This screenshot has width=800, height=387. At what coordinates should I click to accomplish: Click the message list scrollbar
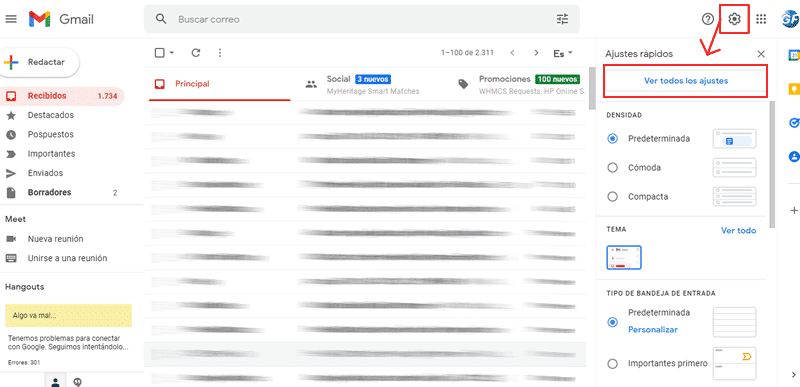tap(592, 88)
